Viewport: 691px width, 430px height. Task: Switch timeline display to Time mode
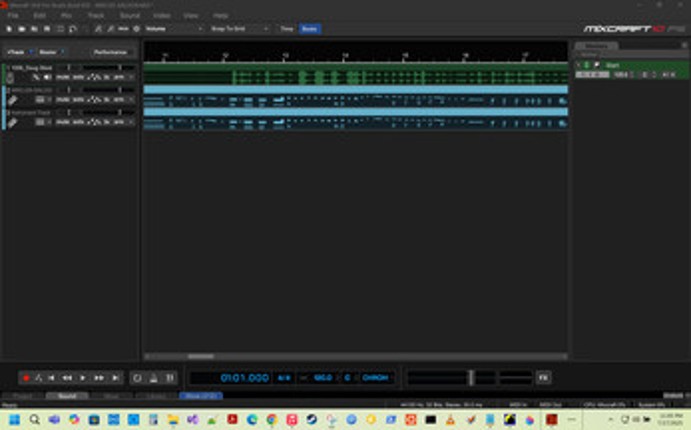point(286,29)
